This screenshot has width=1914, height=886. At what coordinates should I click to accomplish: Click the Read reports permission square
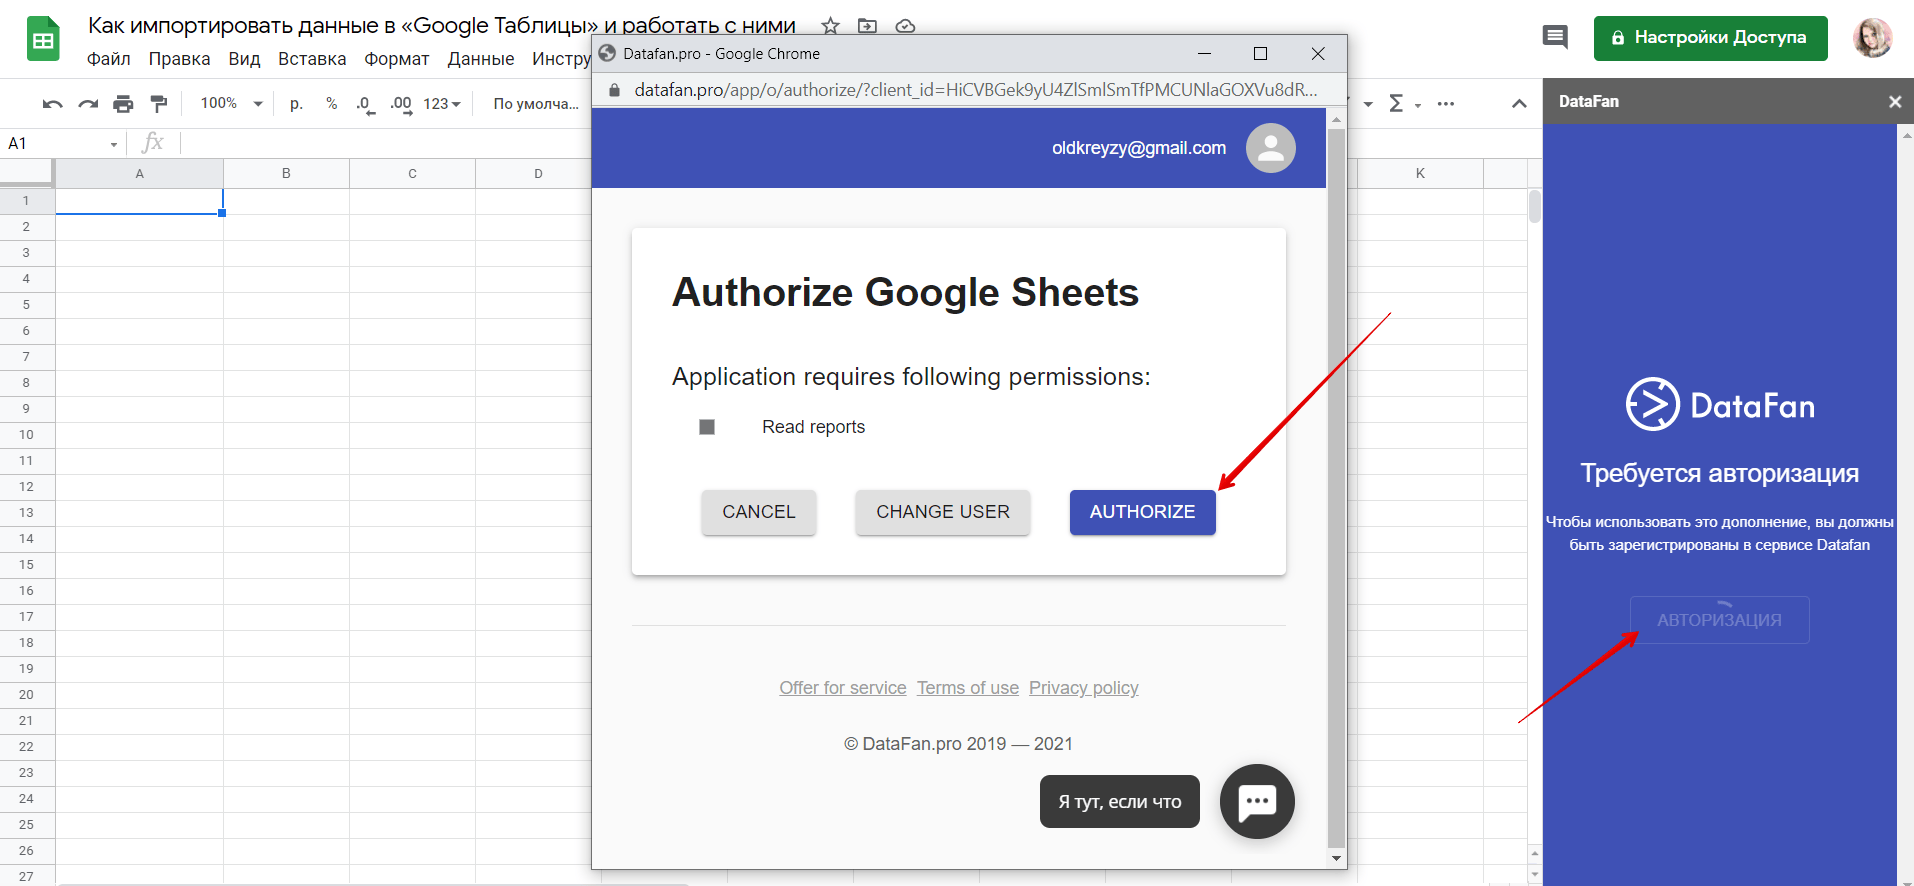707,427
